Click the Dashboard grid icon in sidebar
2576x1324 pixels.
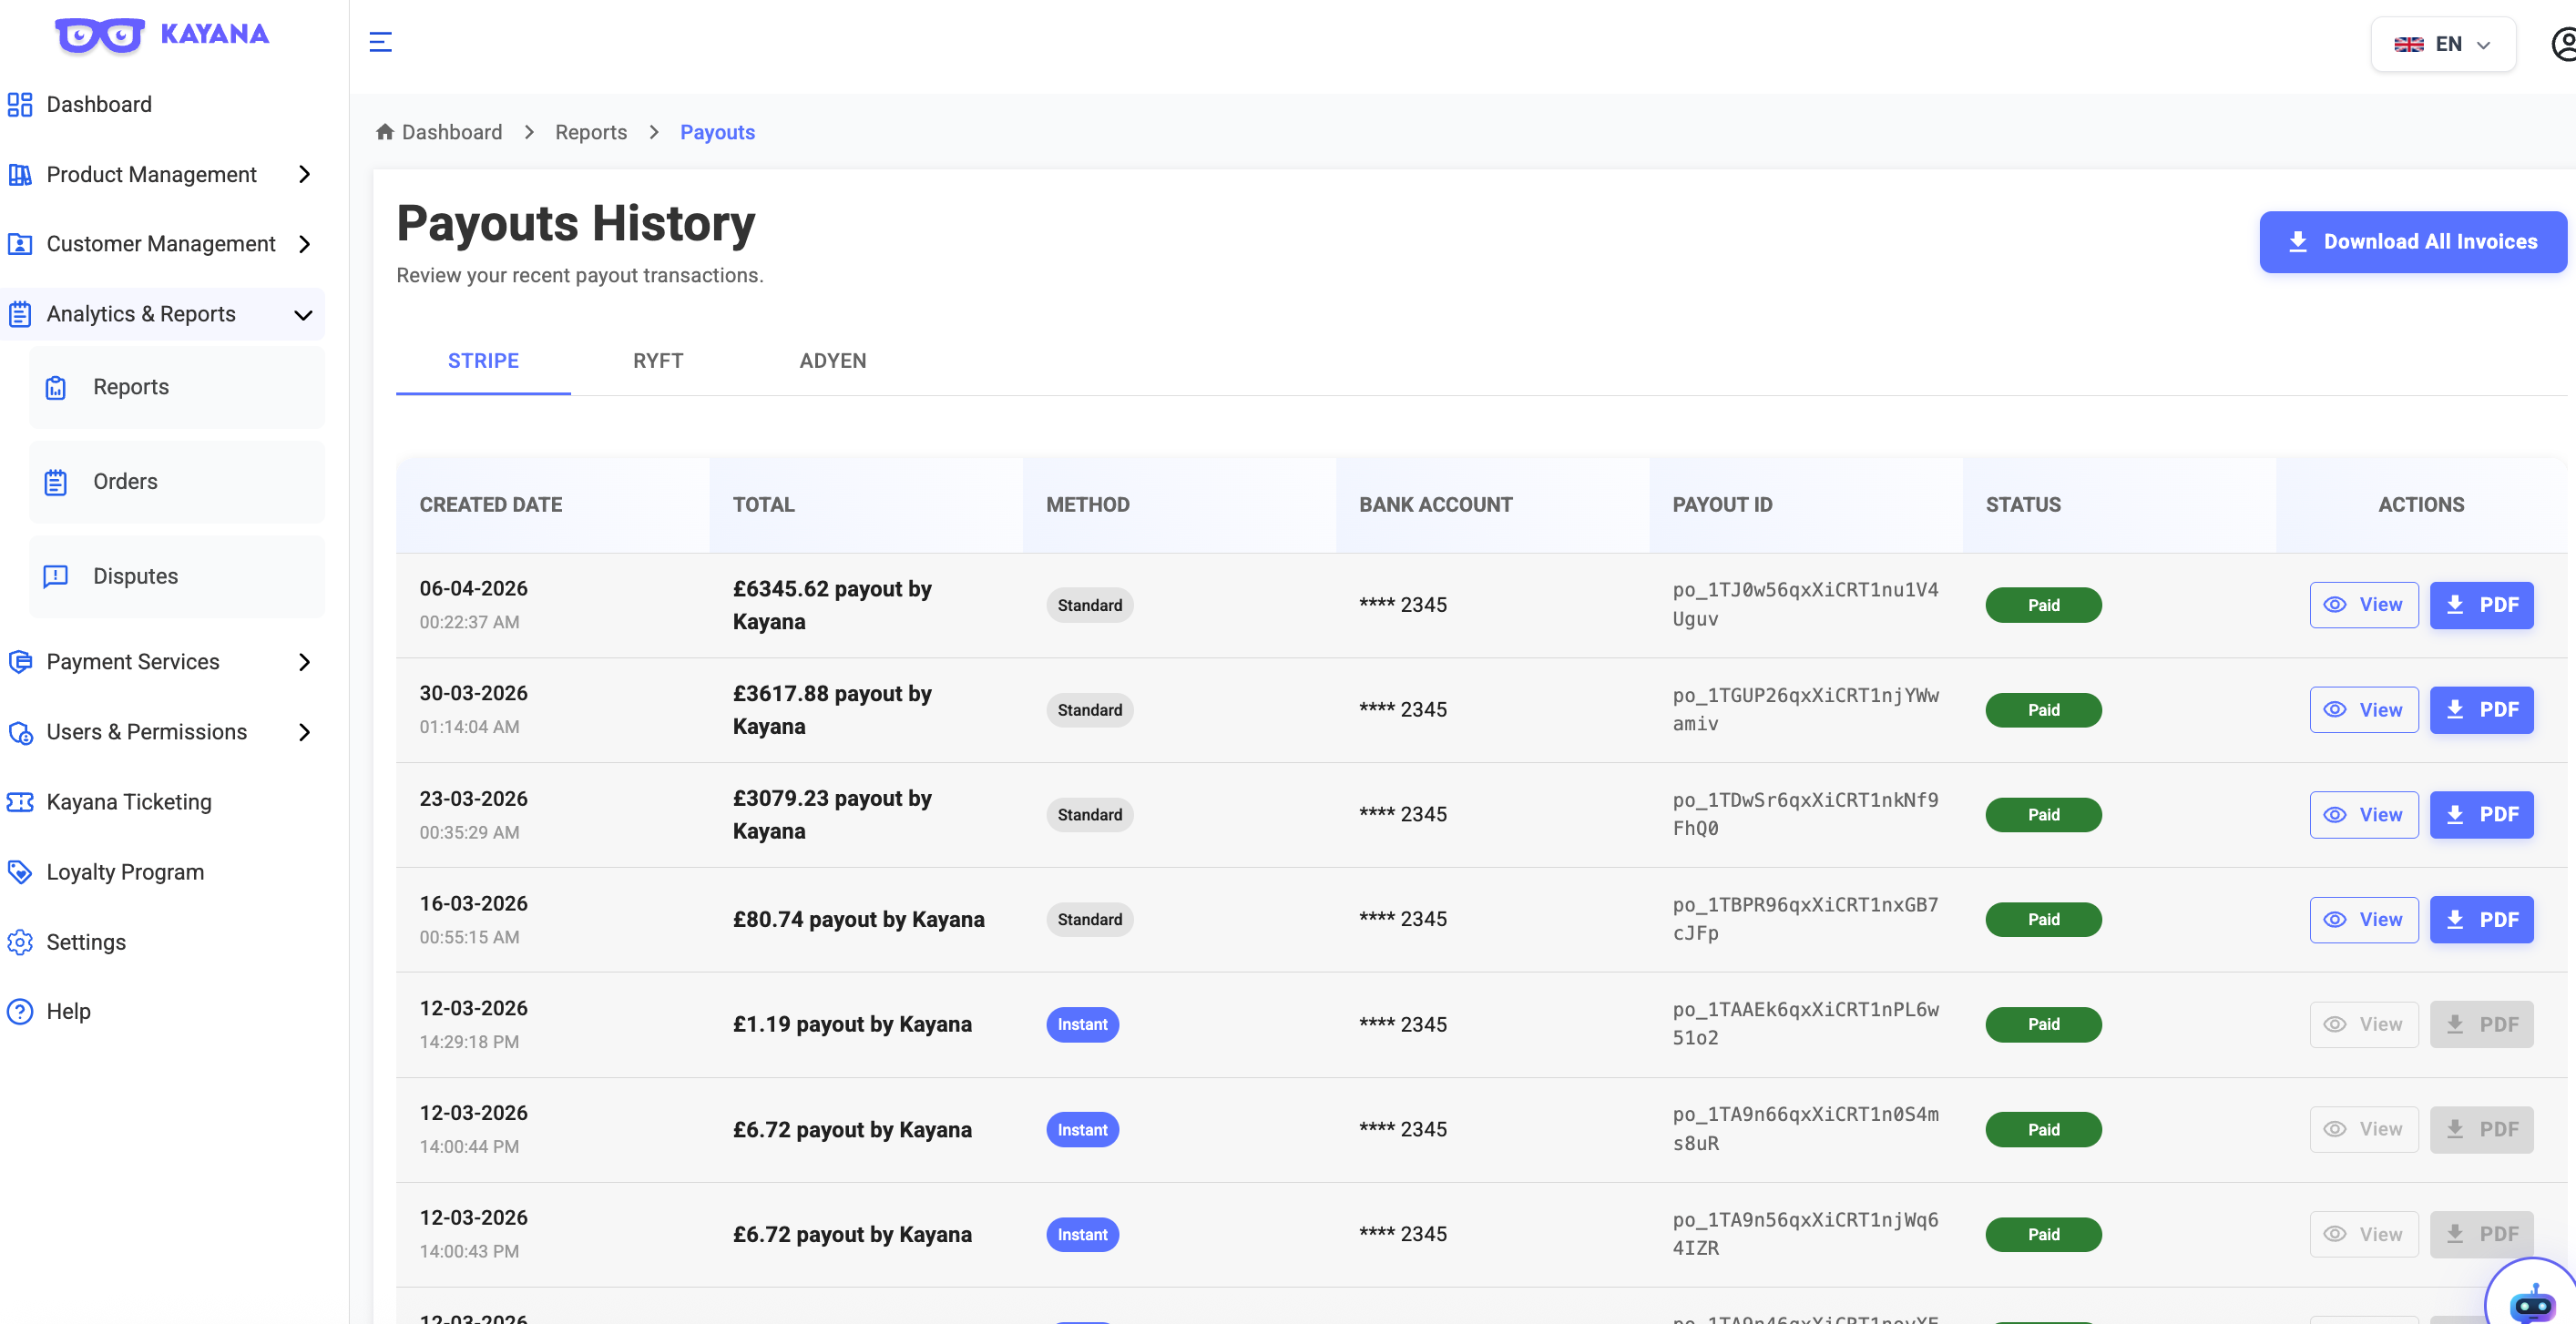[20, 104]
